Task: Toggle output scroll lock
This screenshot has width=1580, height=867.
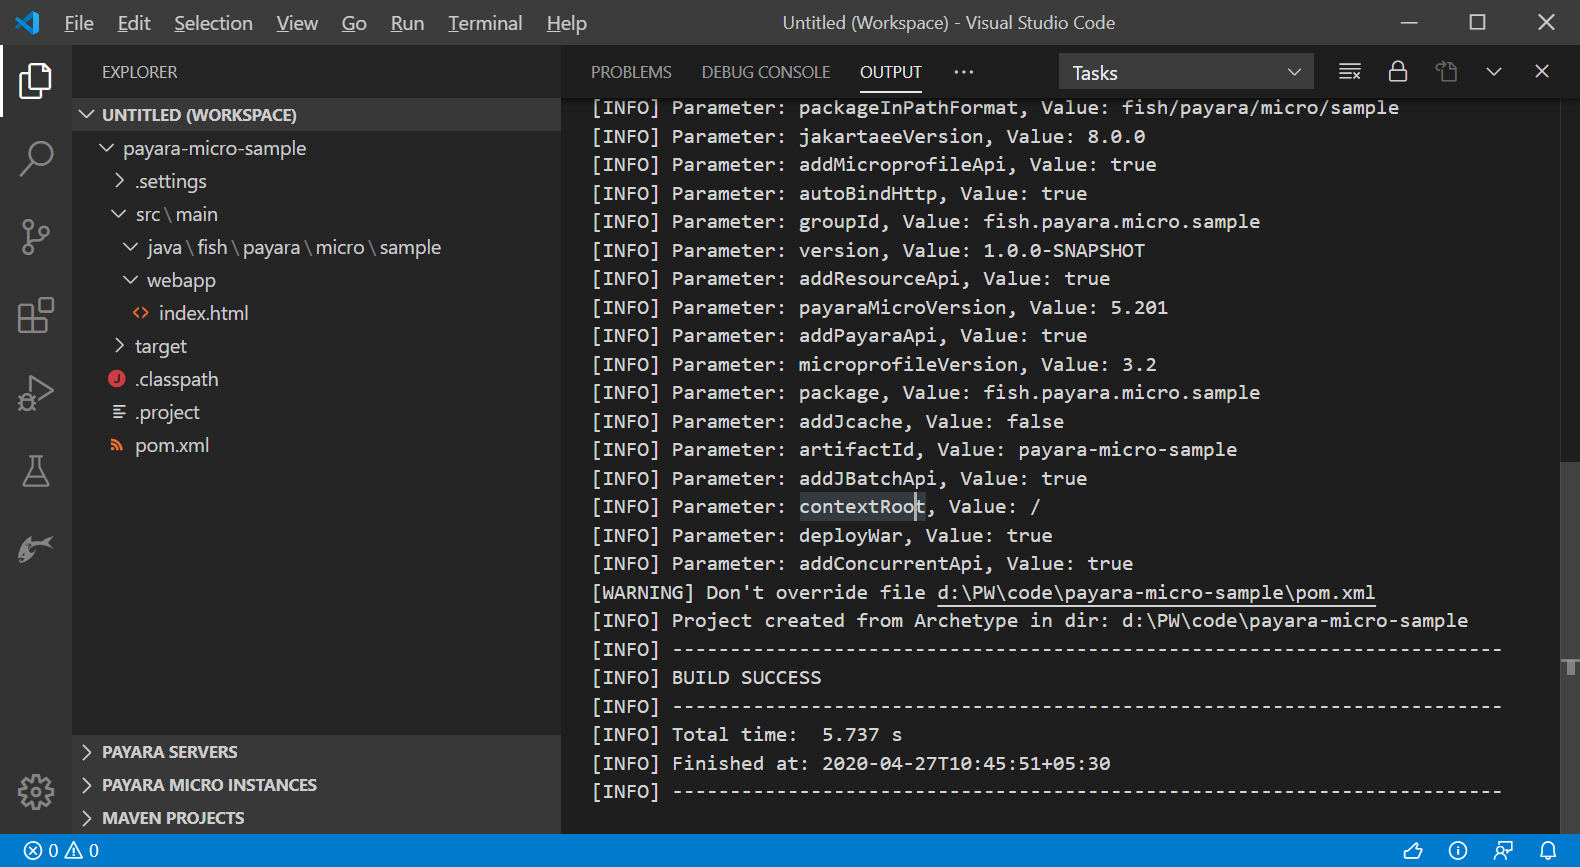Action: [1398, 72]
